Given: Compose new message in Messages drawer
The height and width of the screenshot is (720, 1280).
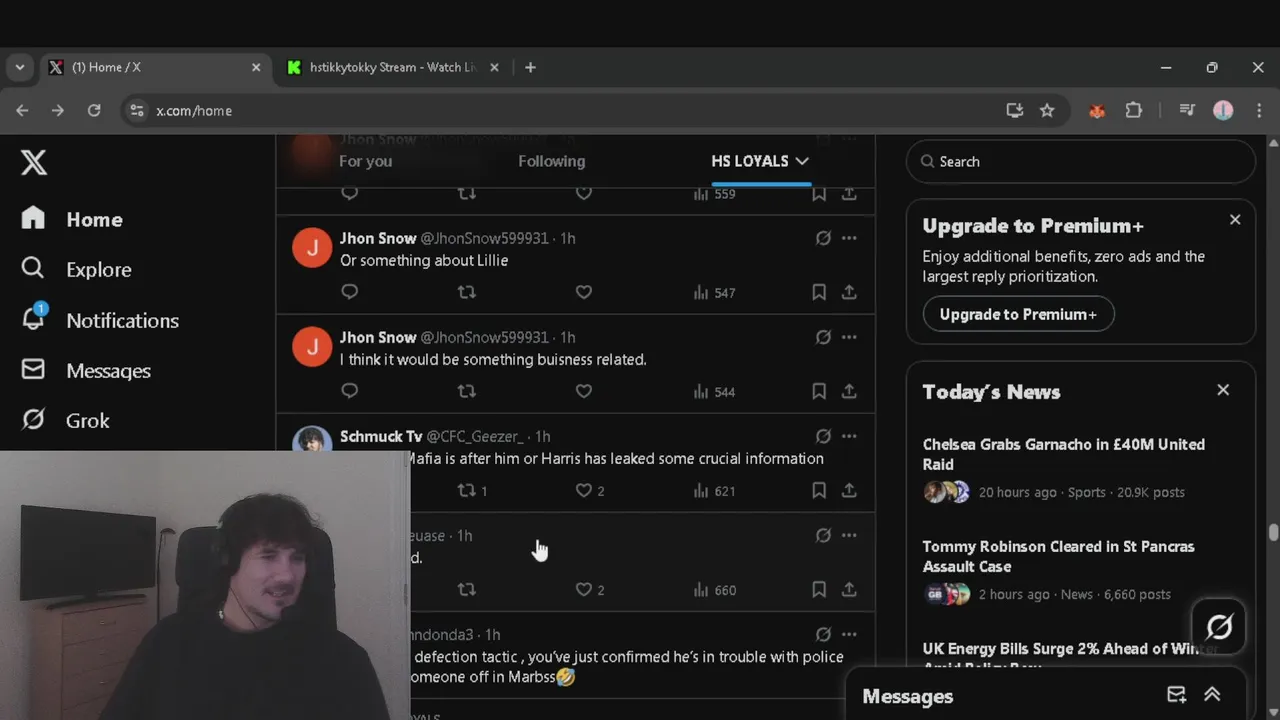Looking at the screenshot, I should (1177, 695).
